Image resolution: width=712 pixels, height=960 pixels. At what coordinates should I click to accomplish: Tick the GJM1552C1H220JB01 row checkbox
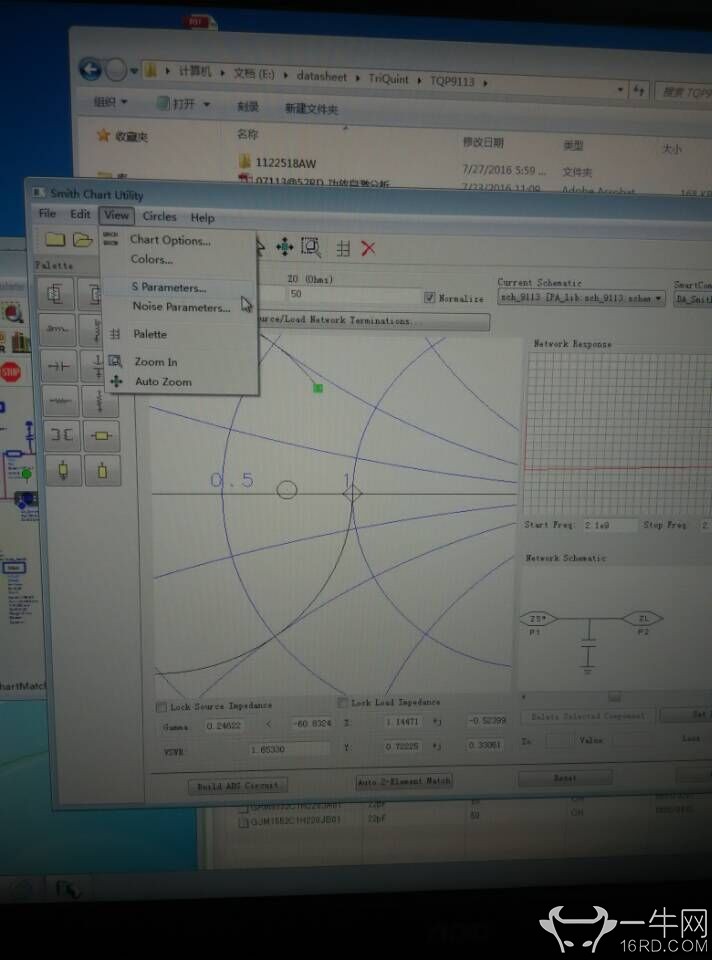[243, 823]
